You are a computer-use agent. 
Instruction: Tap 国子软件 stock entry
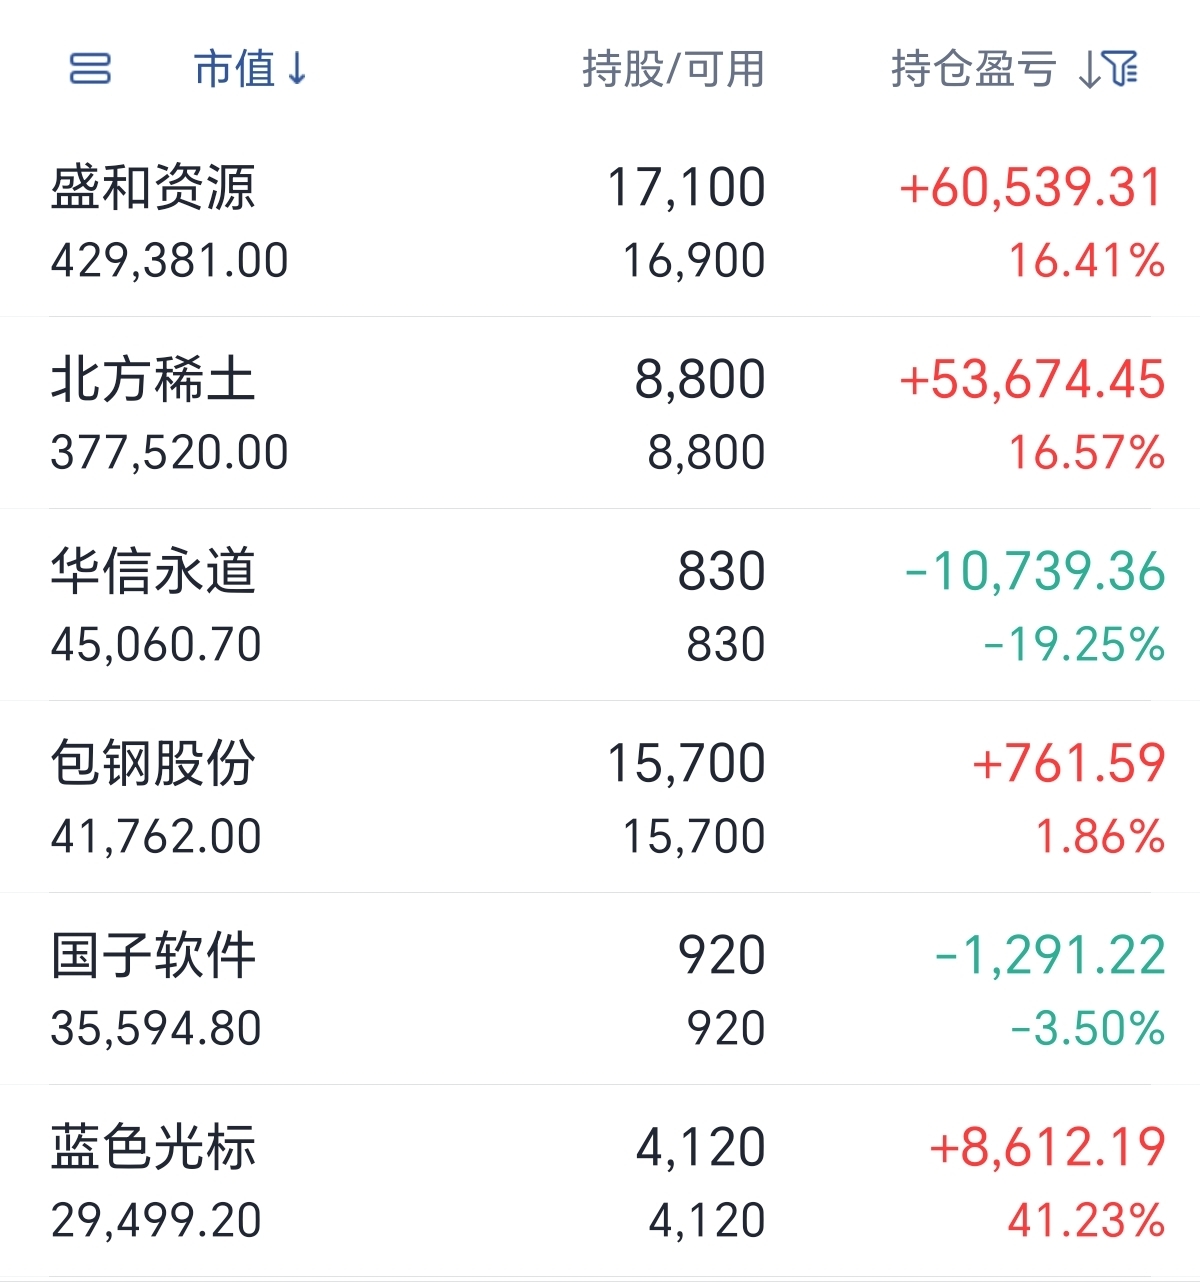tap(600, 989)
